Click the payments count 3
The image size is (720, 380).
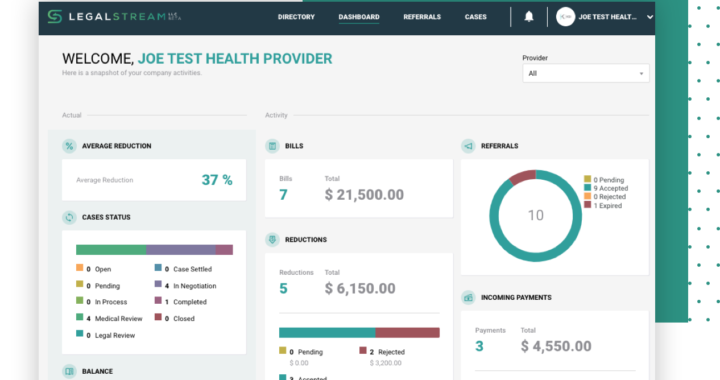(479, 346)
